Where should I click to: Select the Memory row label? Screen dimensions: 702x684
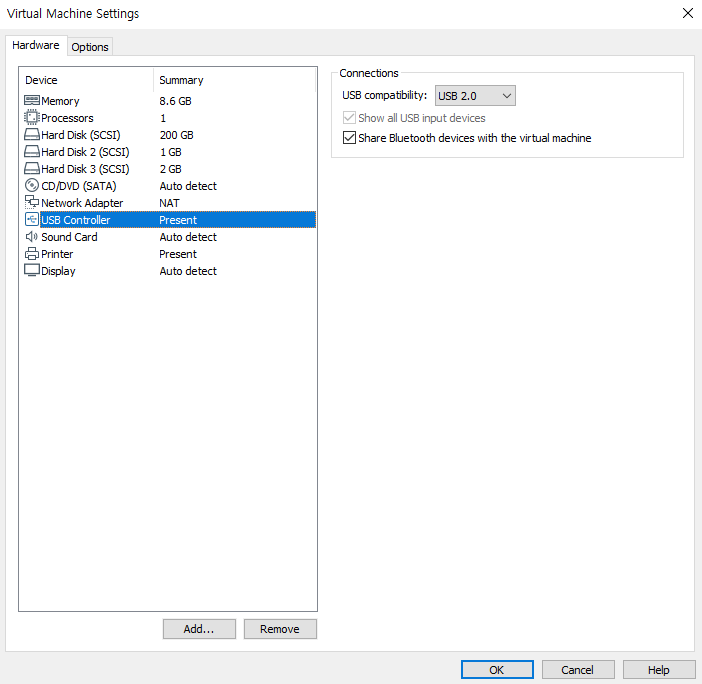[60, 101]
